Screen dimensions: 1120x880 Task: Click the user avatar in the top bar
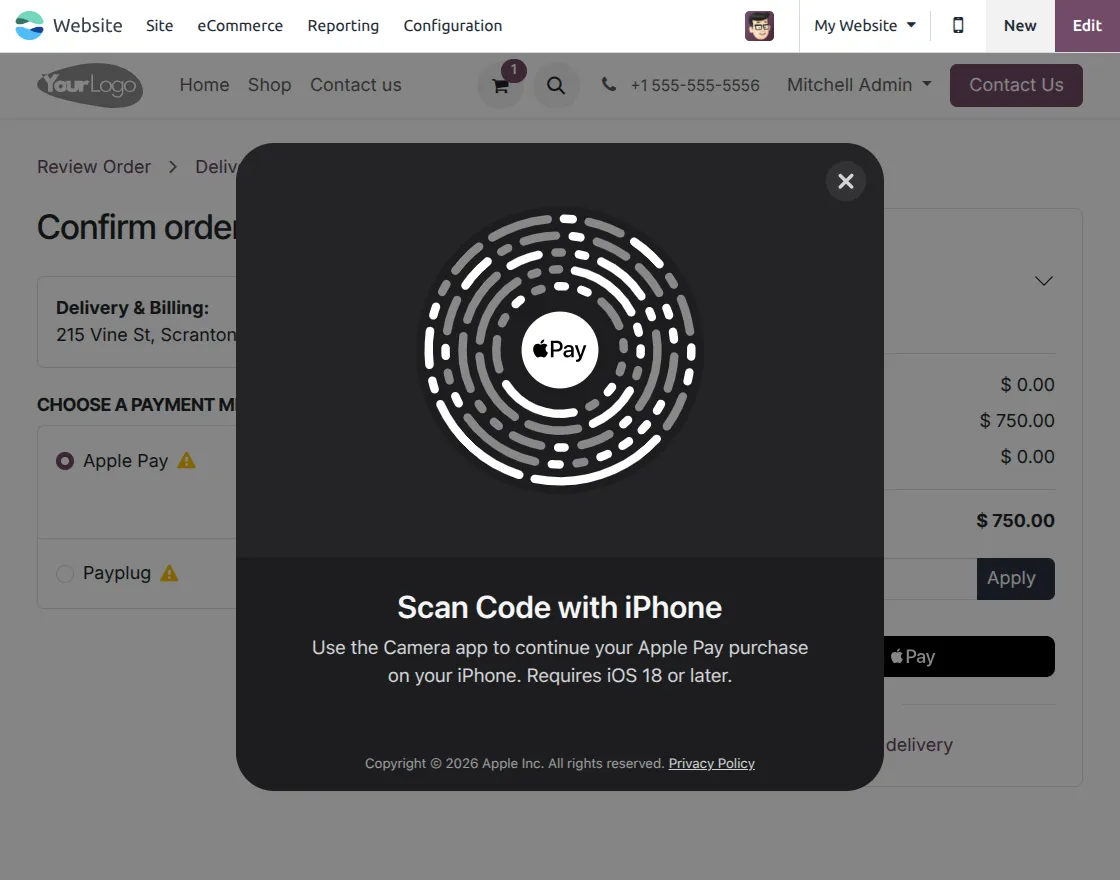coord(759,26)
